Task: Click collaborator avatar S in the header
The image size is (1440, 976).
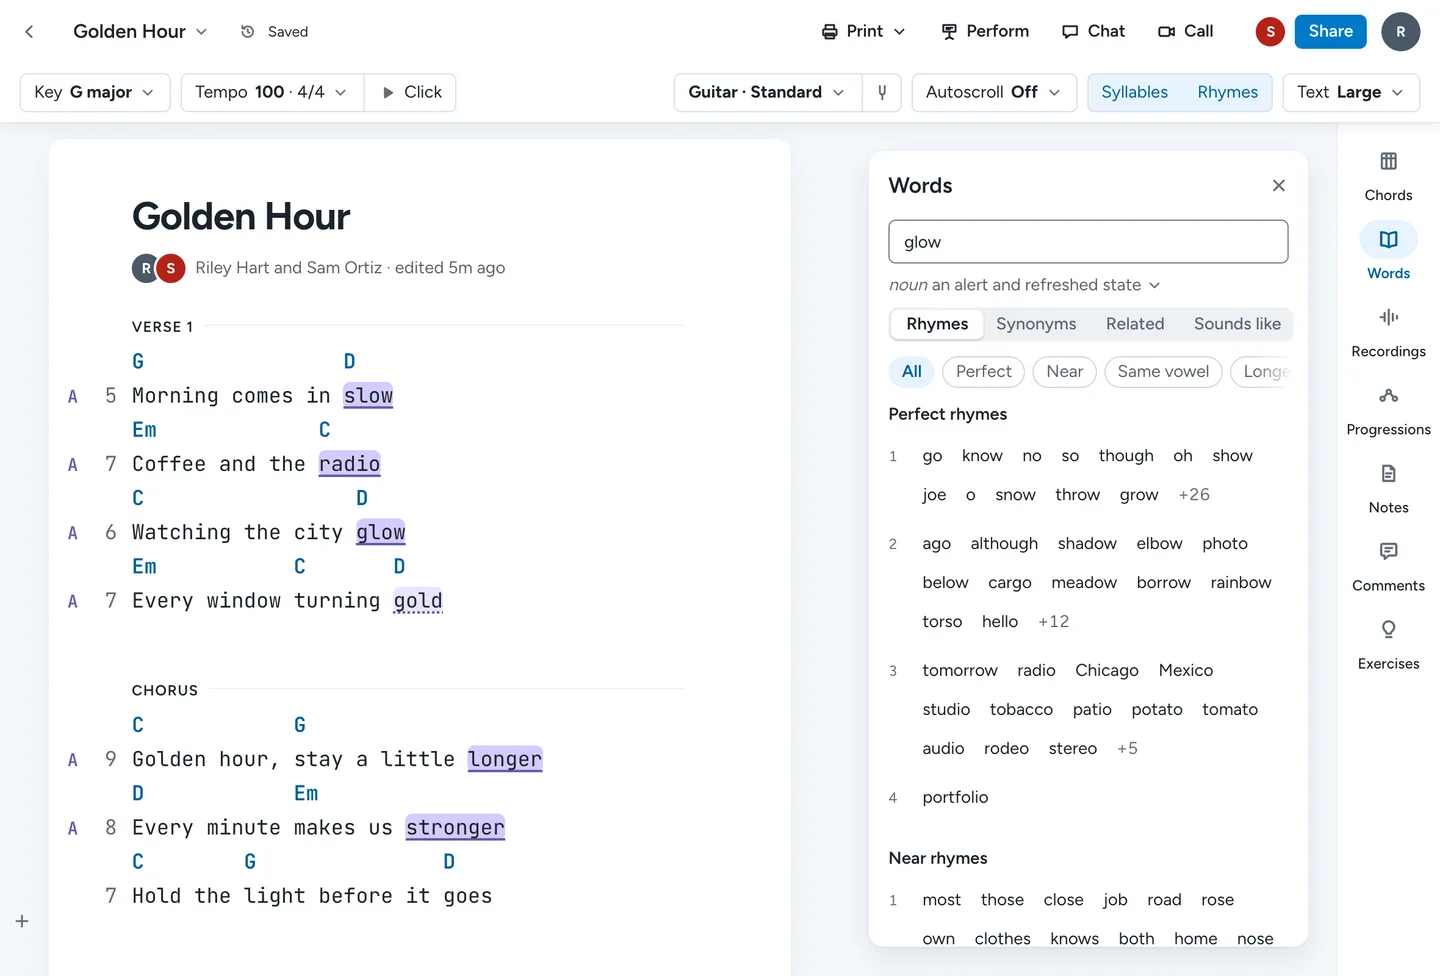Action: [1270, 32]
